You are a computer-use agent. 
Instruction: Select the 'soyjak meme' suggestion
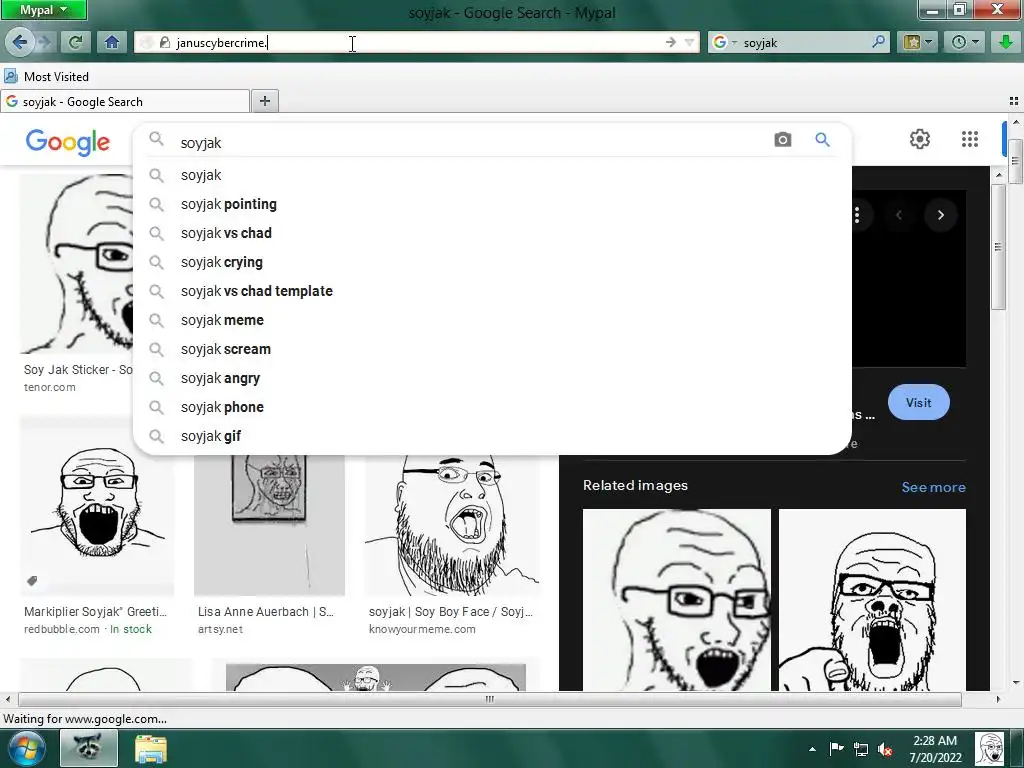pos(492,320)
